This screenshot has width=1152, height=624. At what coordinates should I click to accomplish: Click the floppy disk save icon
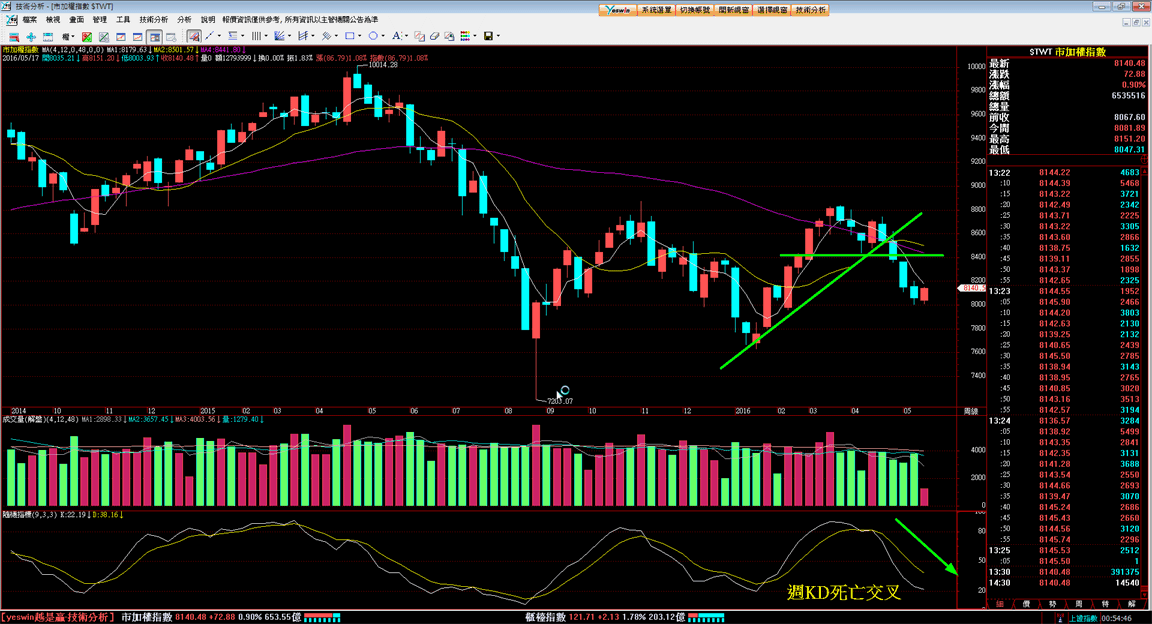[x=489, y=36]
